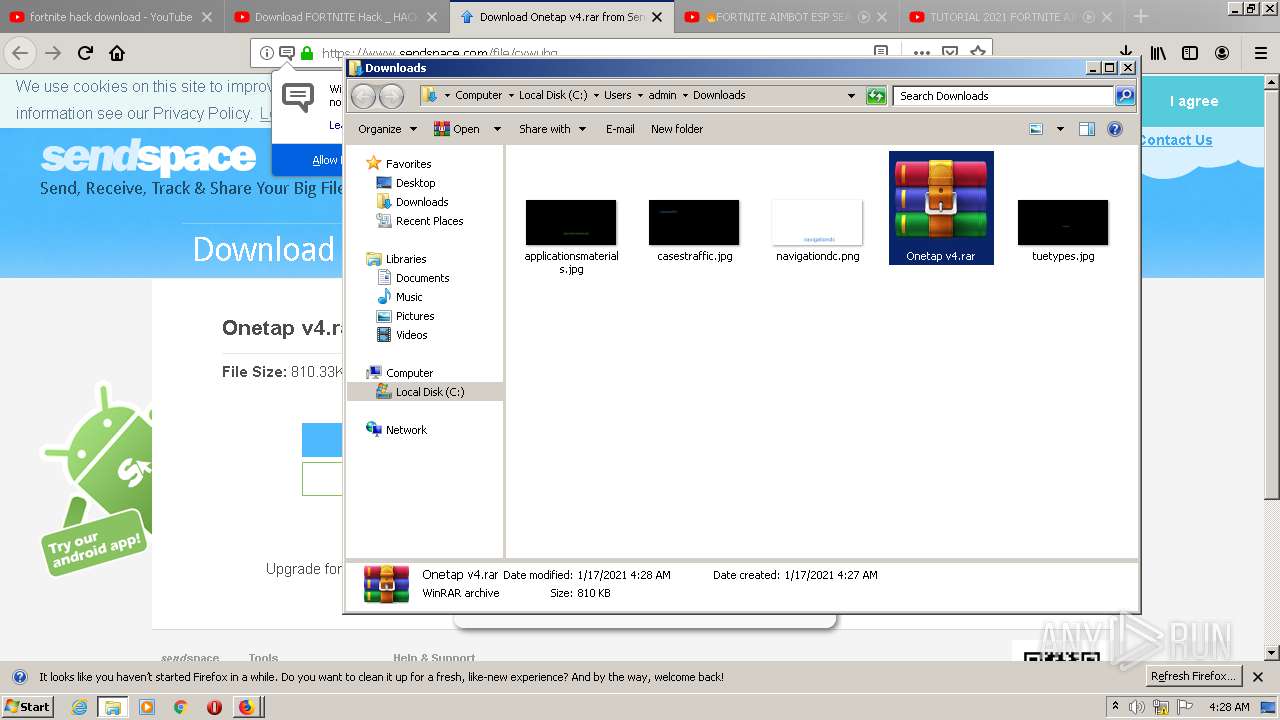The height and width of the screenshot is (720, 1280).
Task: Click the Local Disk (C:) breadcrumb
Action: tap(553, 96)
